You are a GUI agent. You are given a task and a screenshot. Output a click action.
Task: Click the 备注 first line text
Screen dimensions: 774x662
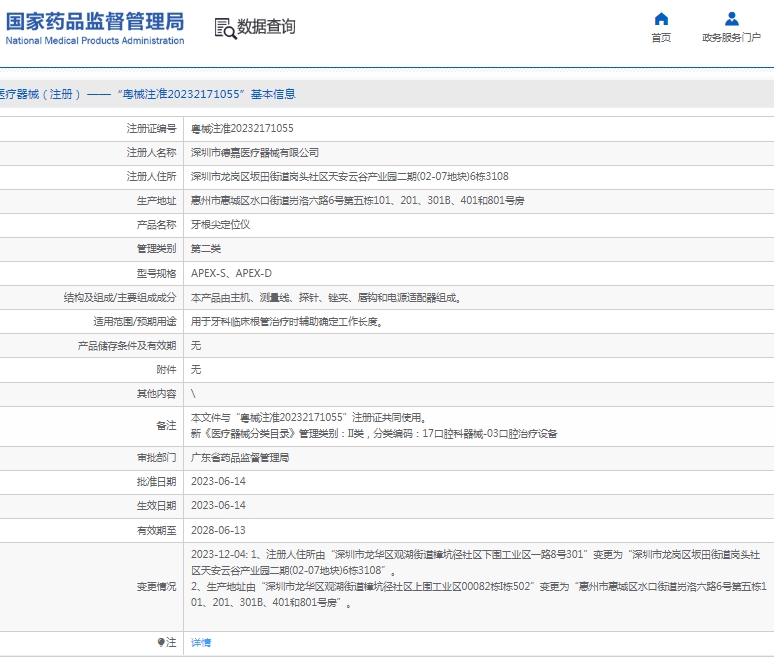tap(309, 418)
